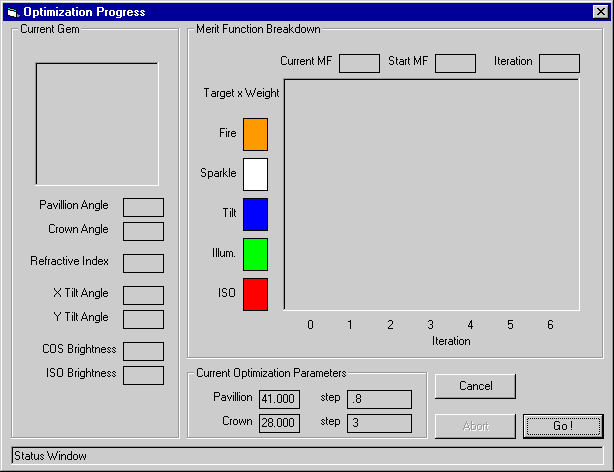
Task: Click the X Tilt Angle field
Action: click(x=143, y=295)
